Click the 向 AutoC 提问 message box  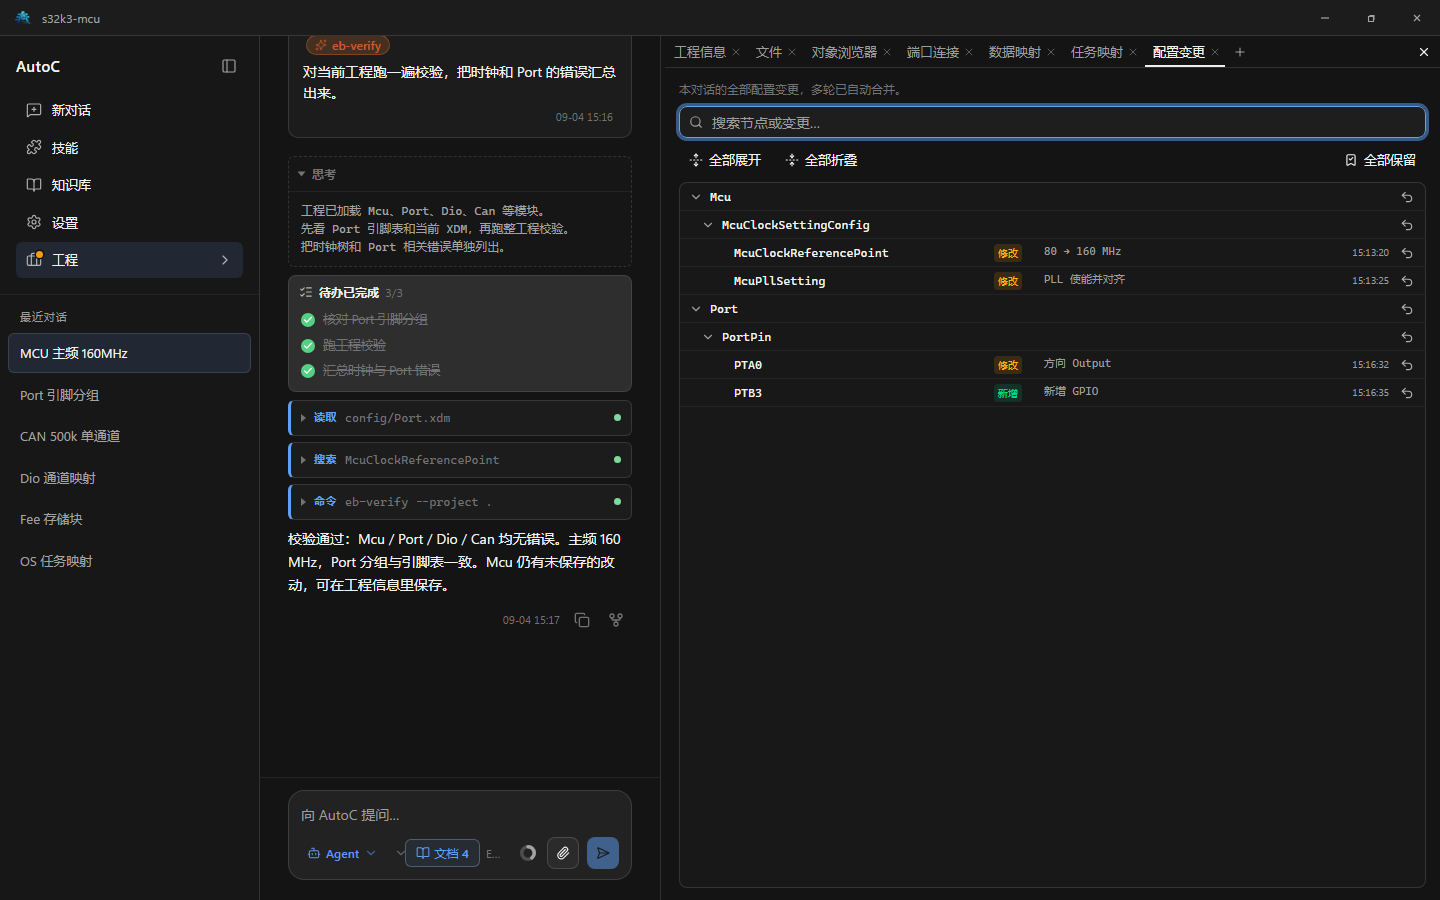[460, 815]
